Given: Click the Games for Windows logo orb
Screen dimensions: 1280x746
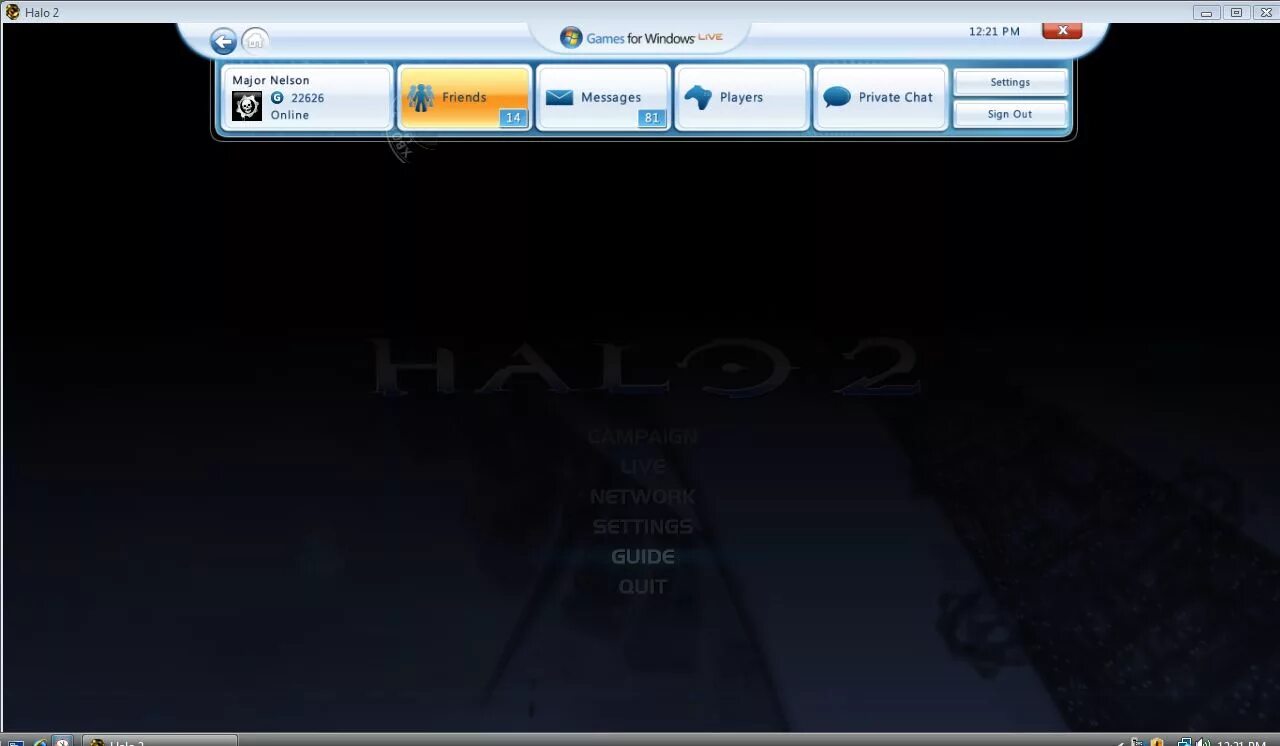Looking at the screenshot, I should point(571,38).
